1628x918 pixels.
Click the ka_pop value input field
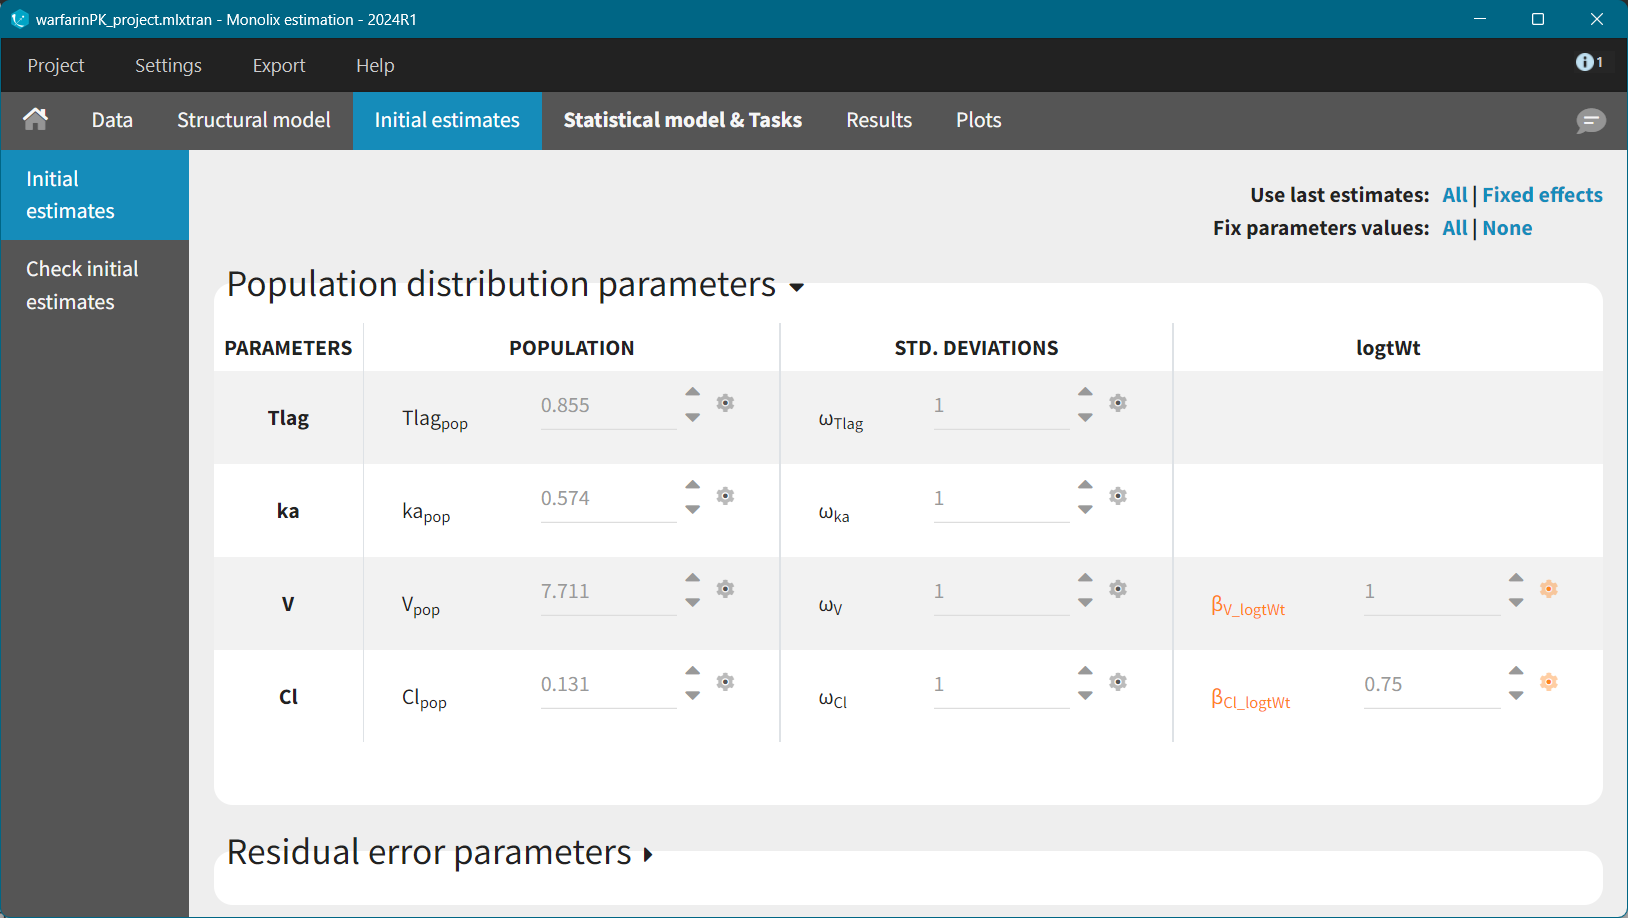pyautogui.click(x=607, y=499)
